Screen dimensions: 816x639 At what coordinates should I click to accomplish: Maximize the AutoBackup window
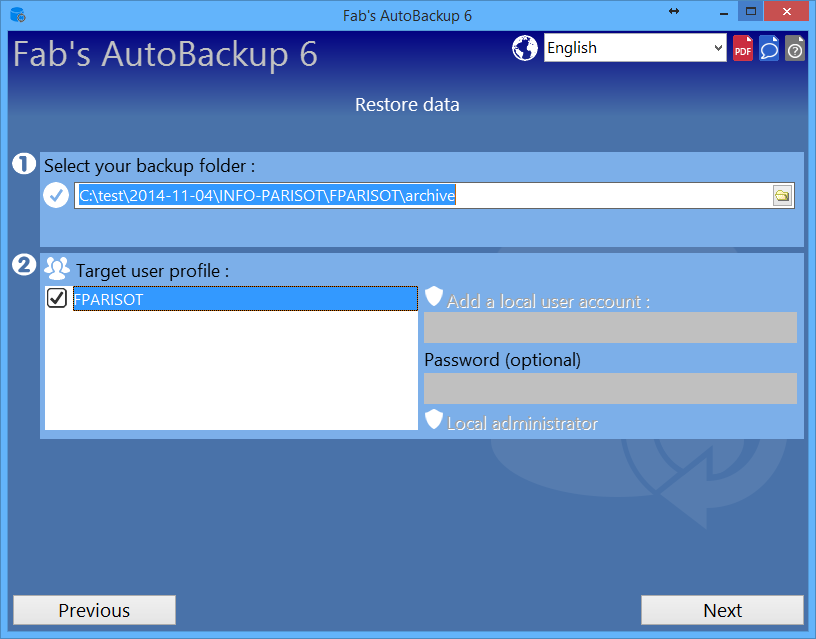coord(750,11)
